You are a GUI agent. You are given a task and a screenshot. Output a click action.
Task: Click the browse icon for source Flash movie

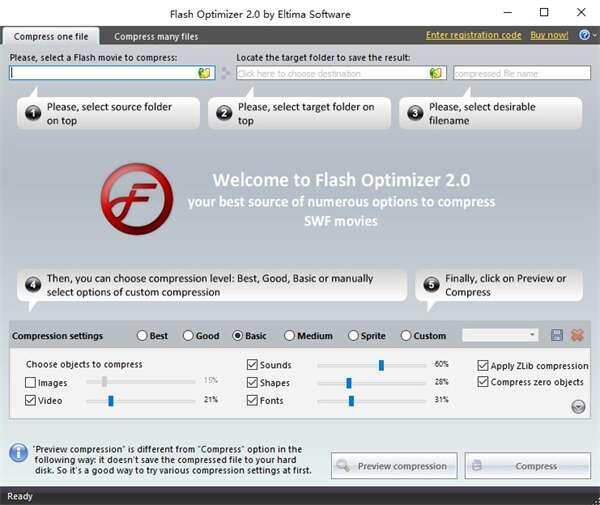pyautogui.click(x=204, y=73)
